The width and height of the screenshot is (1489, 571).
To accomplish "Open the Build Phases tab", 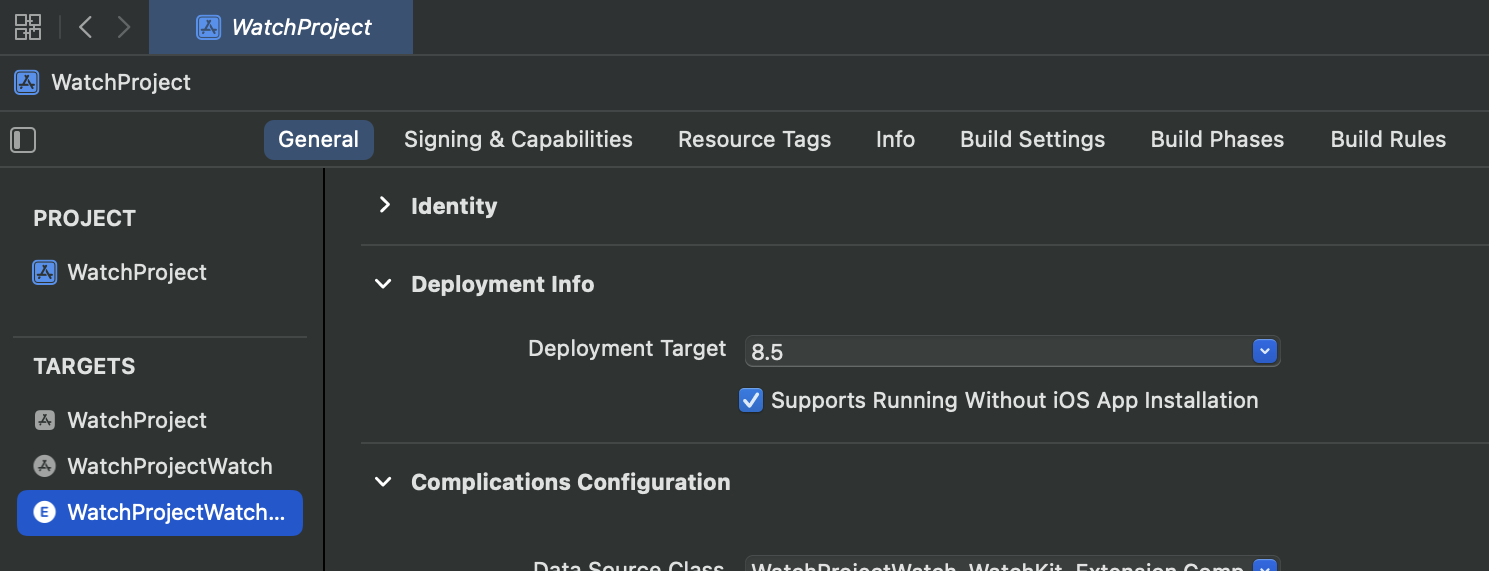I will [x=1217, y=140].
